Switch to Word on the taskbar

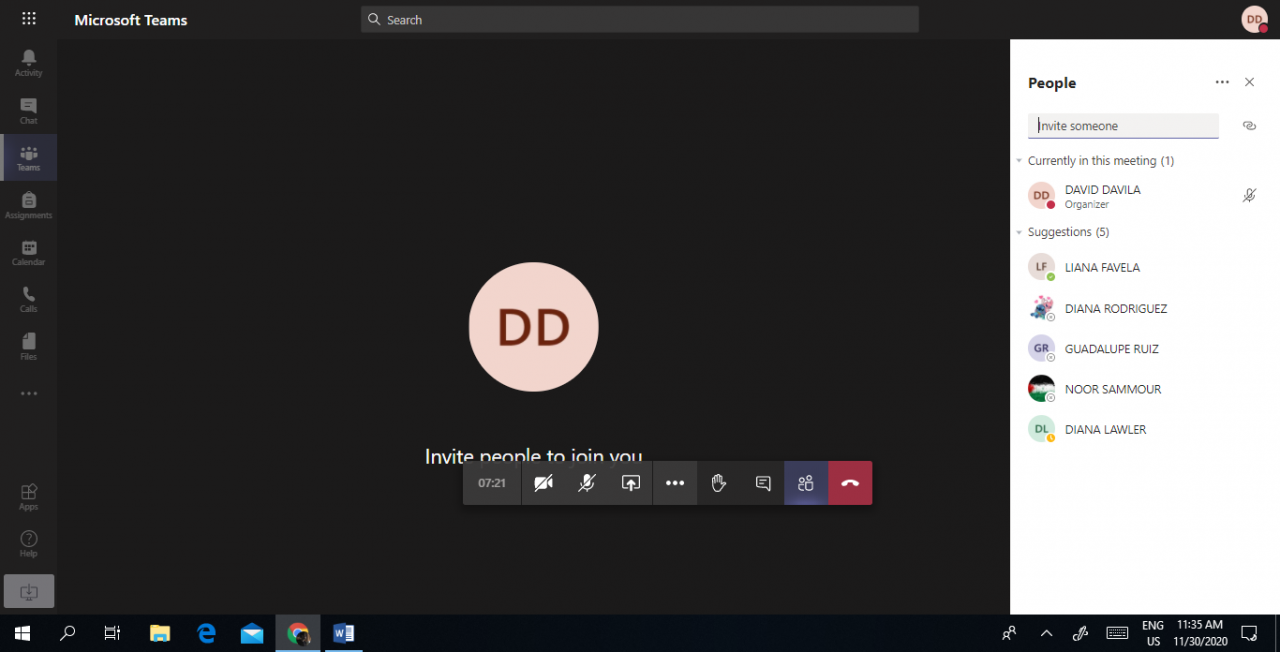coord(344,633)
